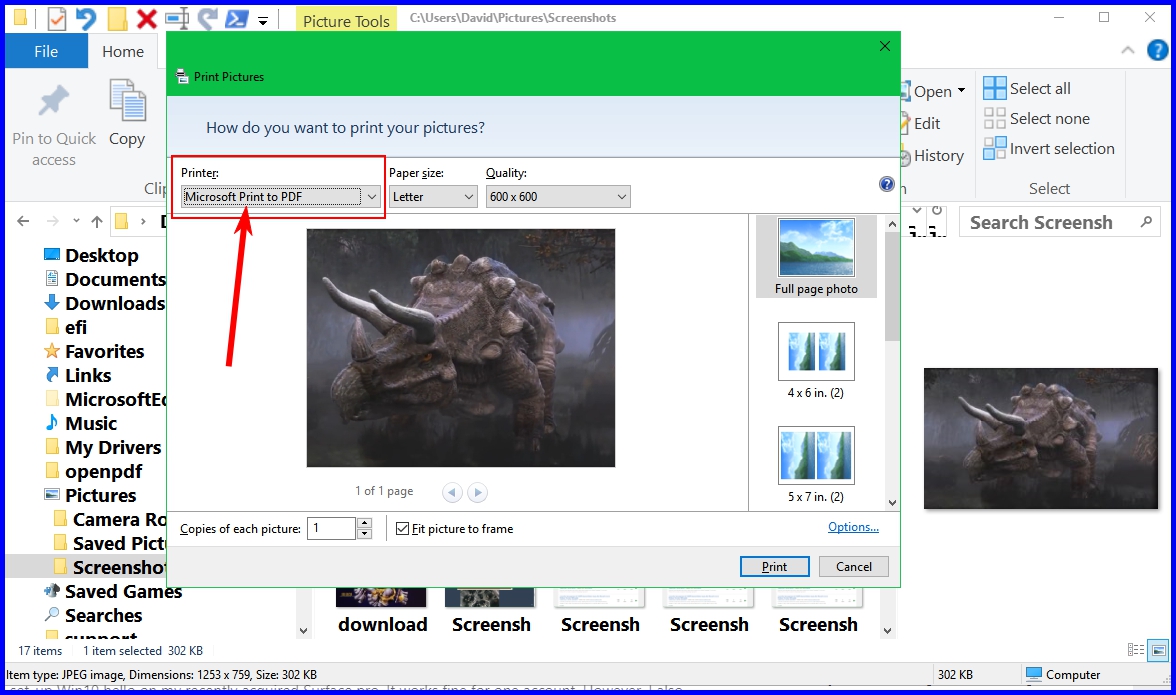Image resolution: width=1176 pixels, height=695 pixels.
Task: Click the Up one level arrow
Action: coord(97,221)
